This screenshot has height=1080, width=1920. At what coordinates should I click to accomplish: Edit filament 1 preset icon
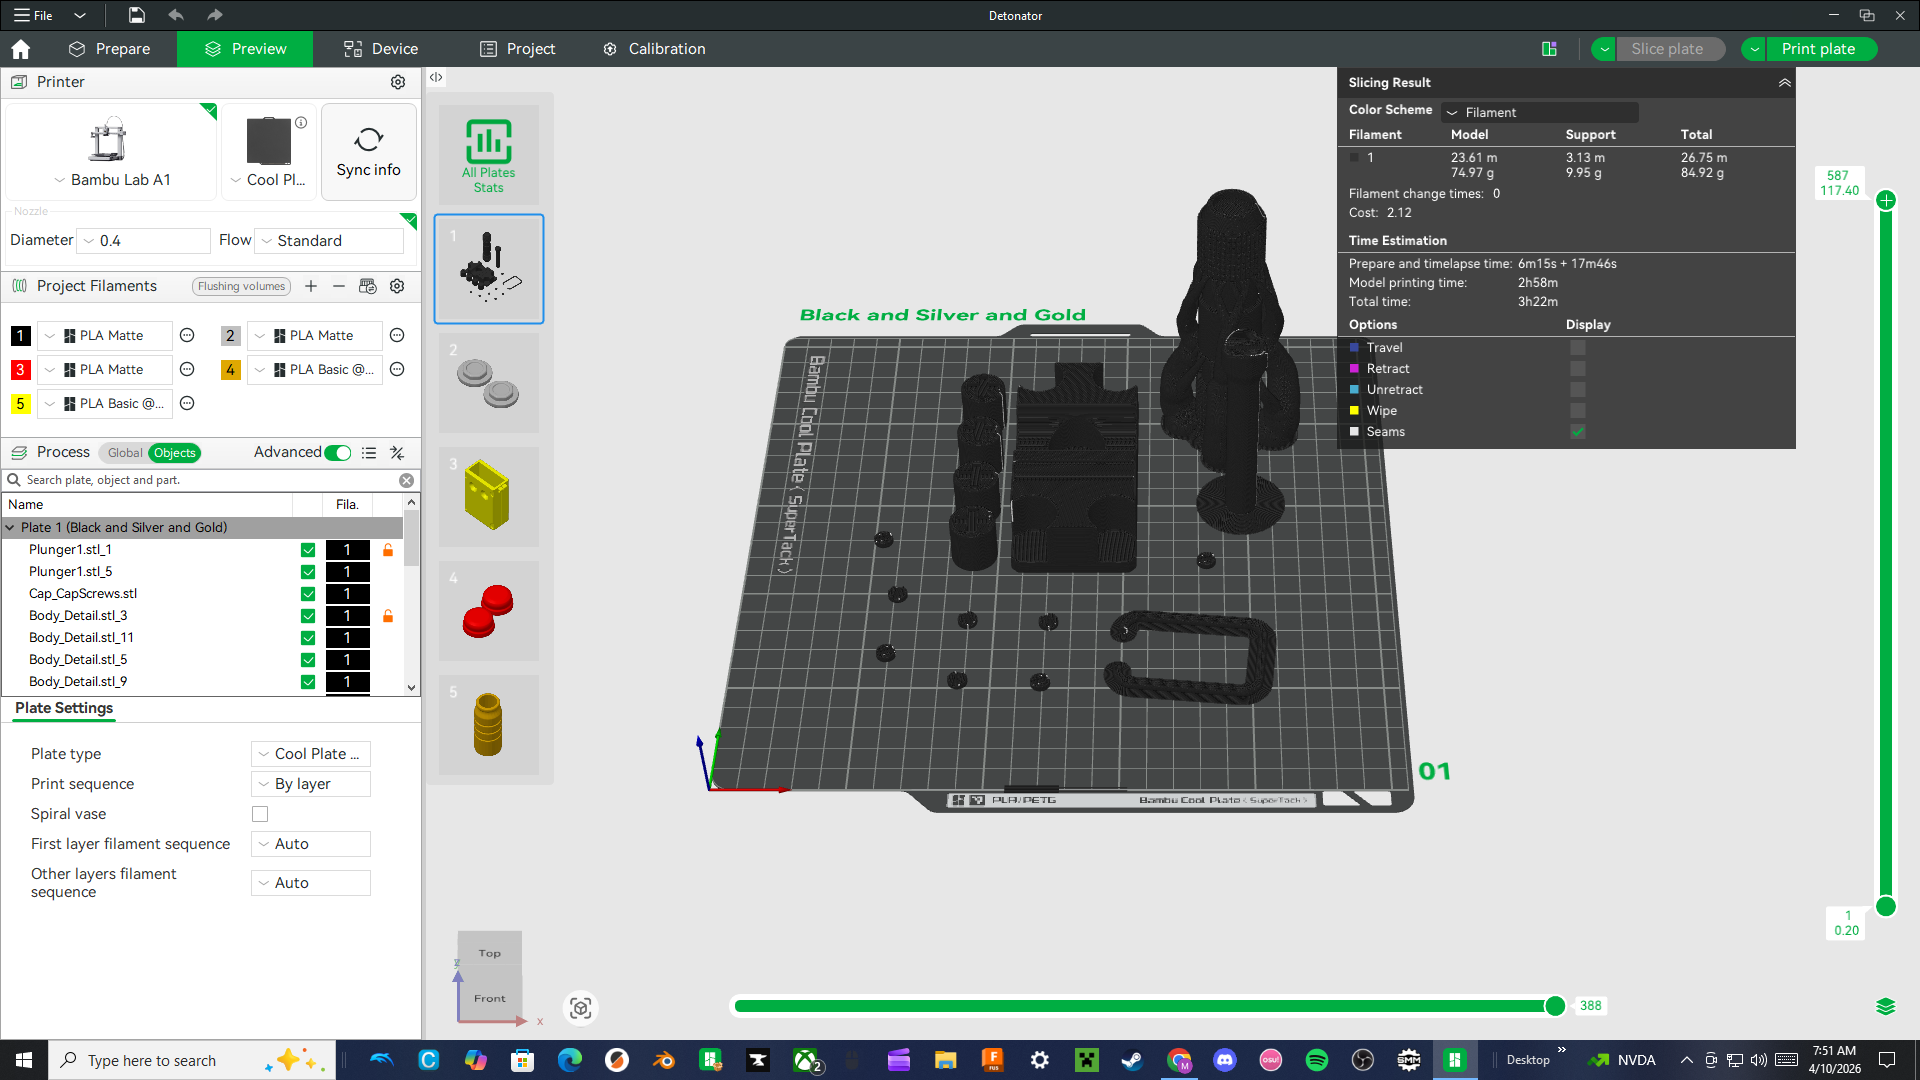[x=187, y=336]
